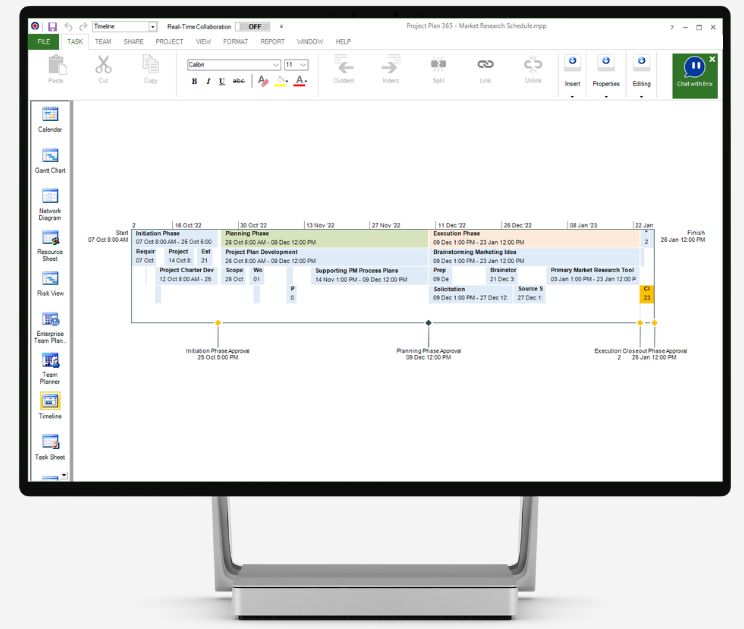Screen dimensions: 744x629
Task: Switch to the FORMAT ribbon tab
Action: pos(235,42)
